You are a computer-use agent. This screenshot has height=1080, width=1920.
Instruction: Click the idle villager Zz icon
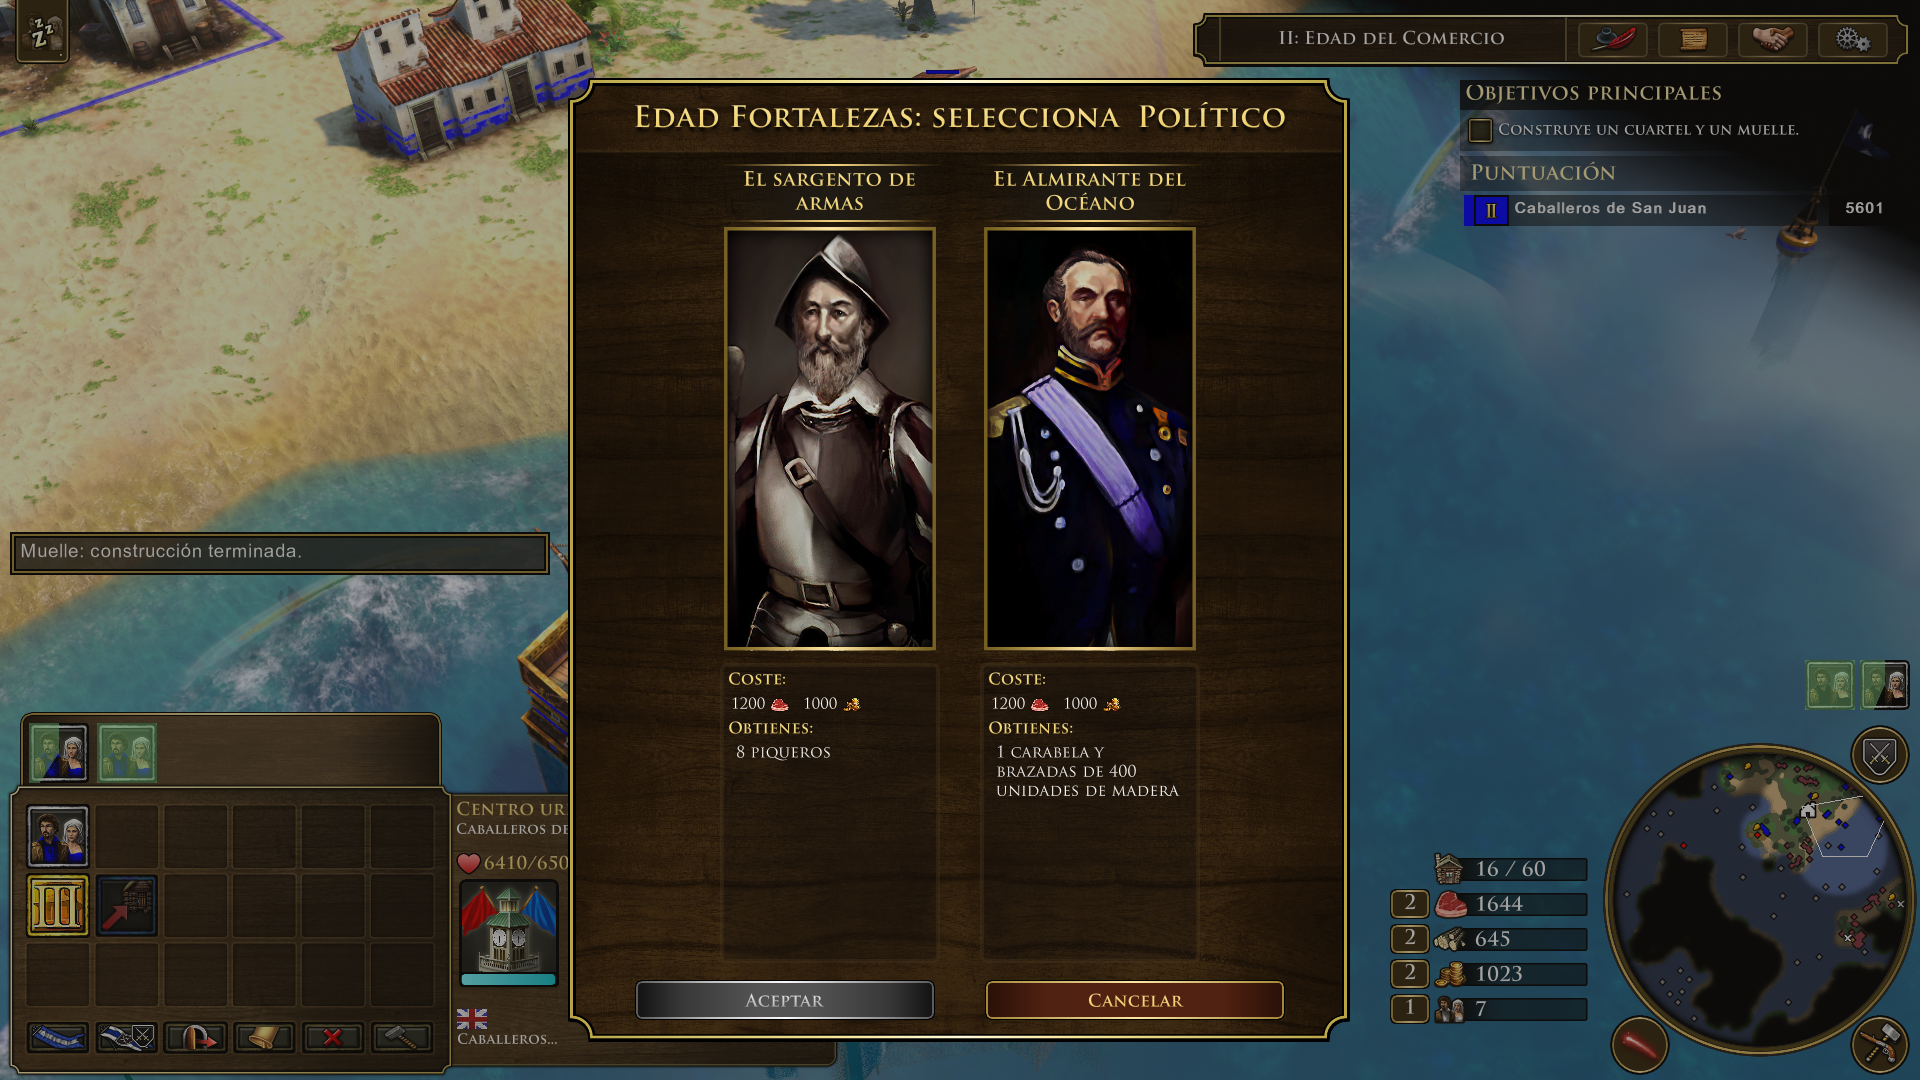[42, 32]
